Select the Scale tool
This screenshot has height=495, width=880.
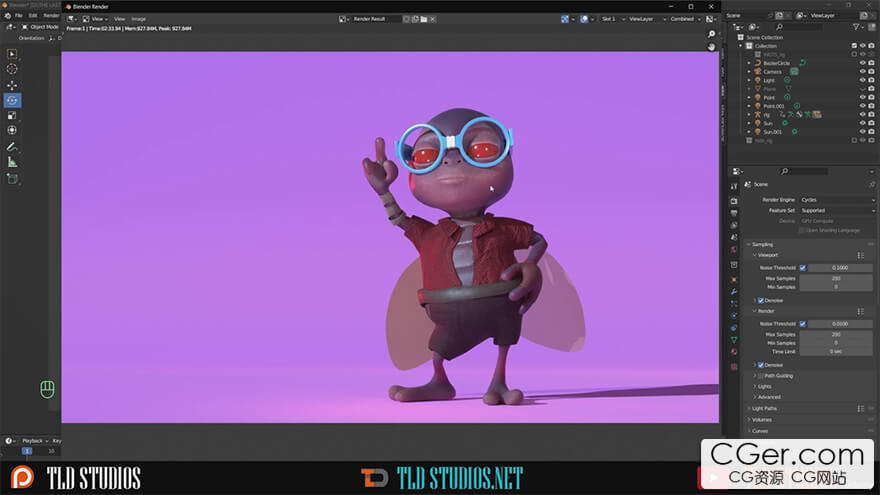coord(12,116)
